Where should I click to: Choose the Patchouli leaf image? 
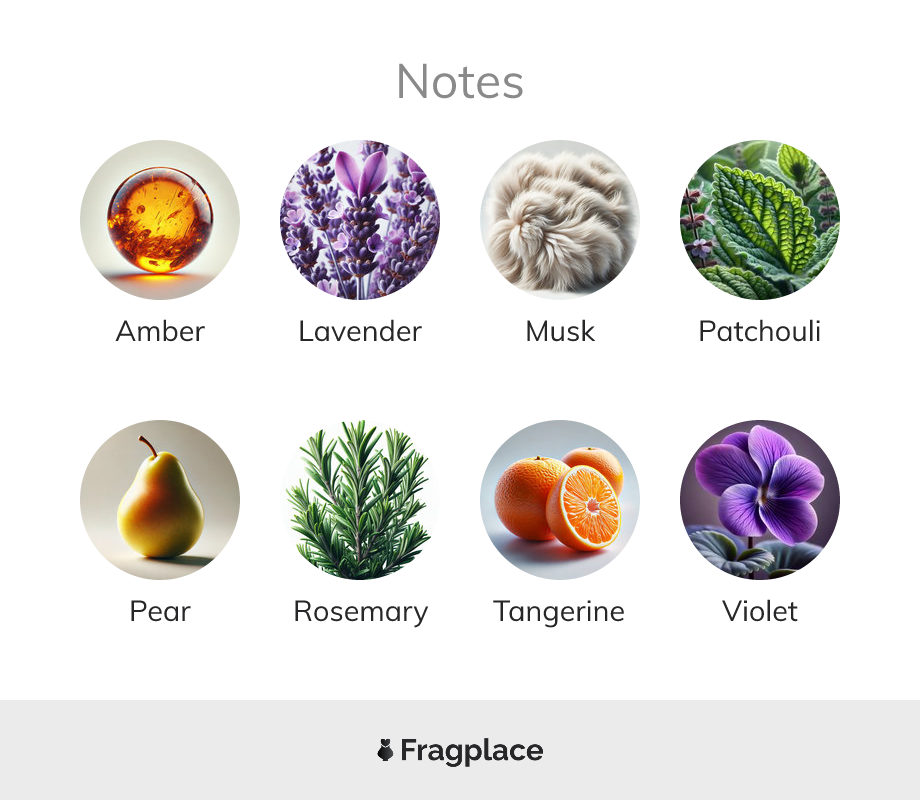(x=760, y=220)
